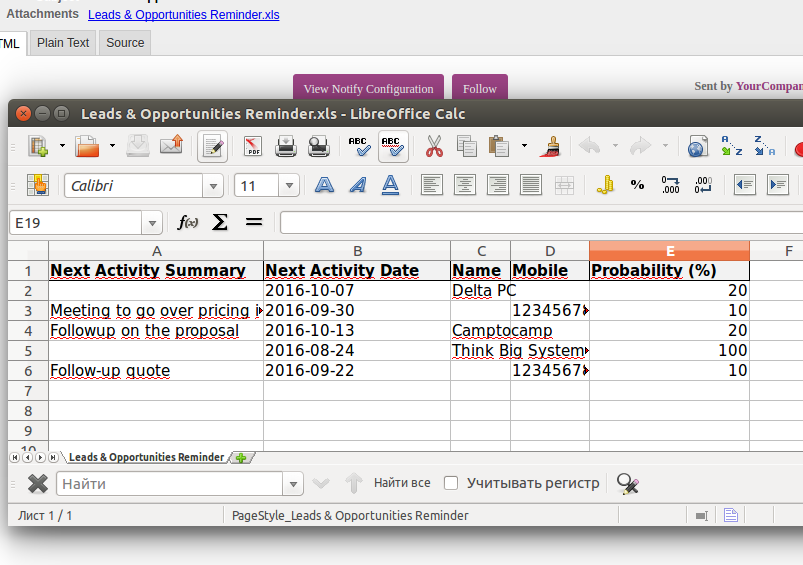Toggle Italic text formatting
This screenshot has height=565, width=803.
point(357,184)
